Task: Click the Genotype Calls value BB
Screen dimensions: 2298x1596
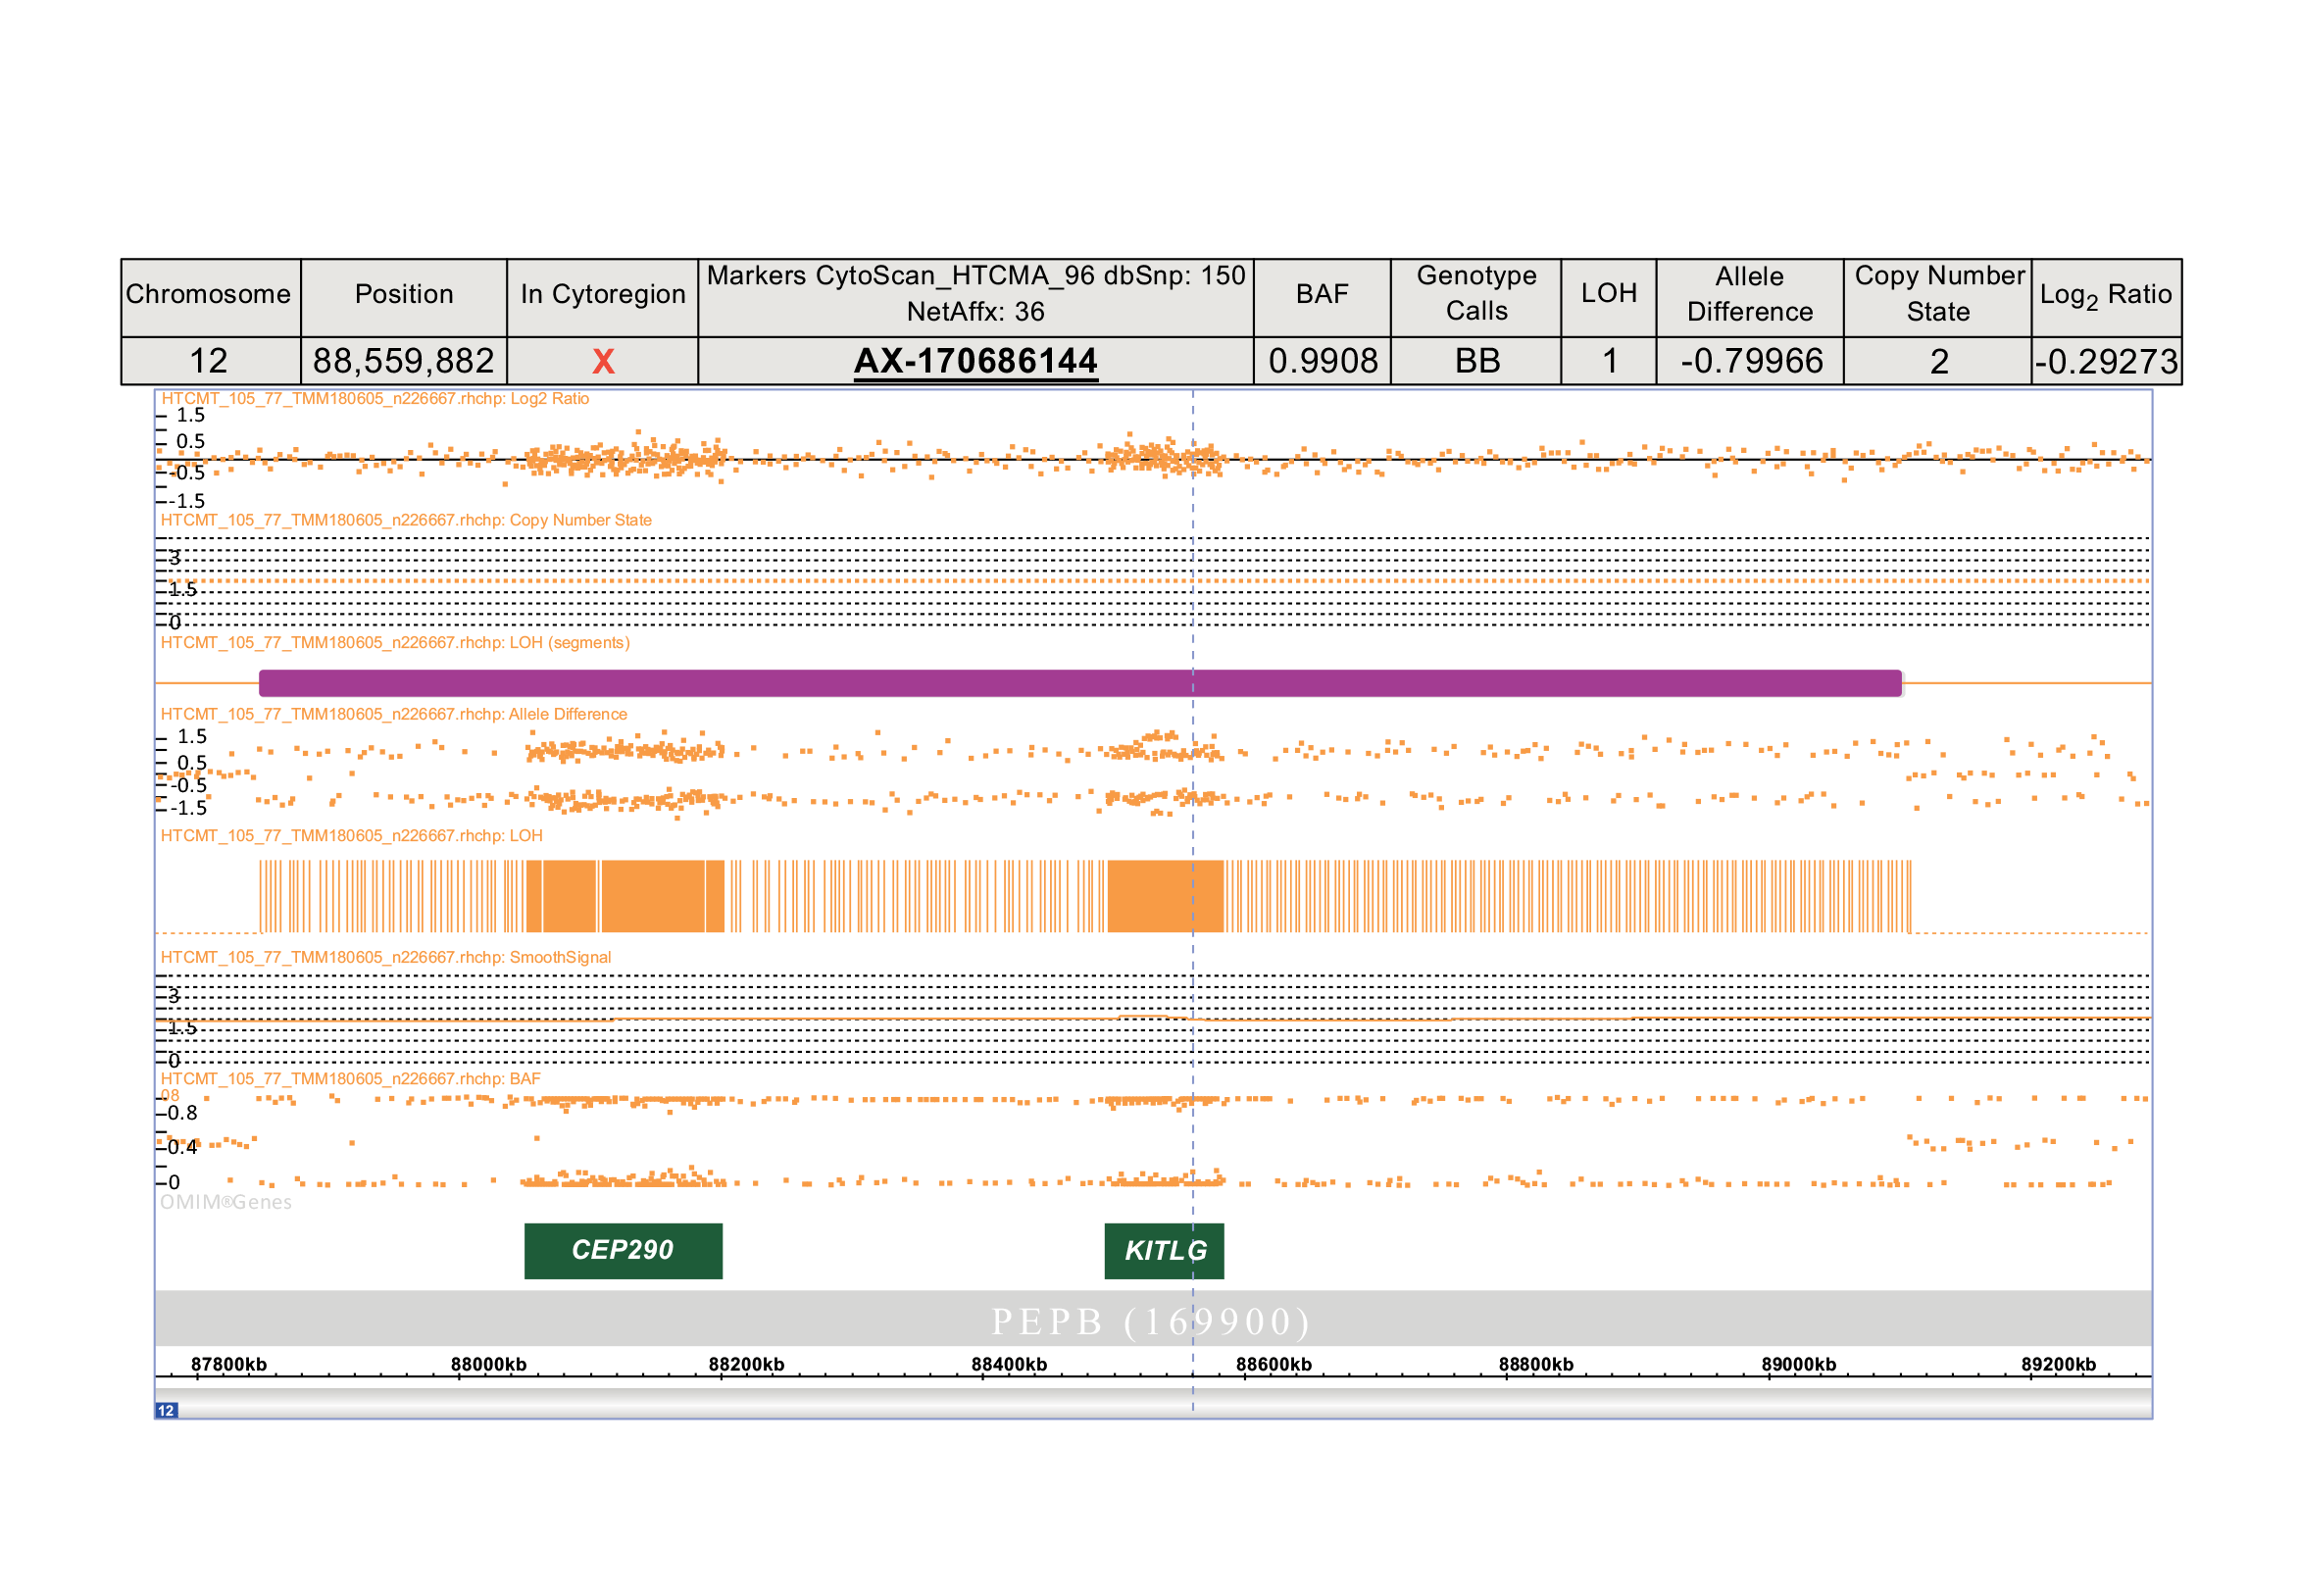Action: tap(1477, 361)
